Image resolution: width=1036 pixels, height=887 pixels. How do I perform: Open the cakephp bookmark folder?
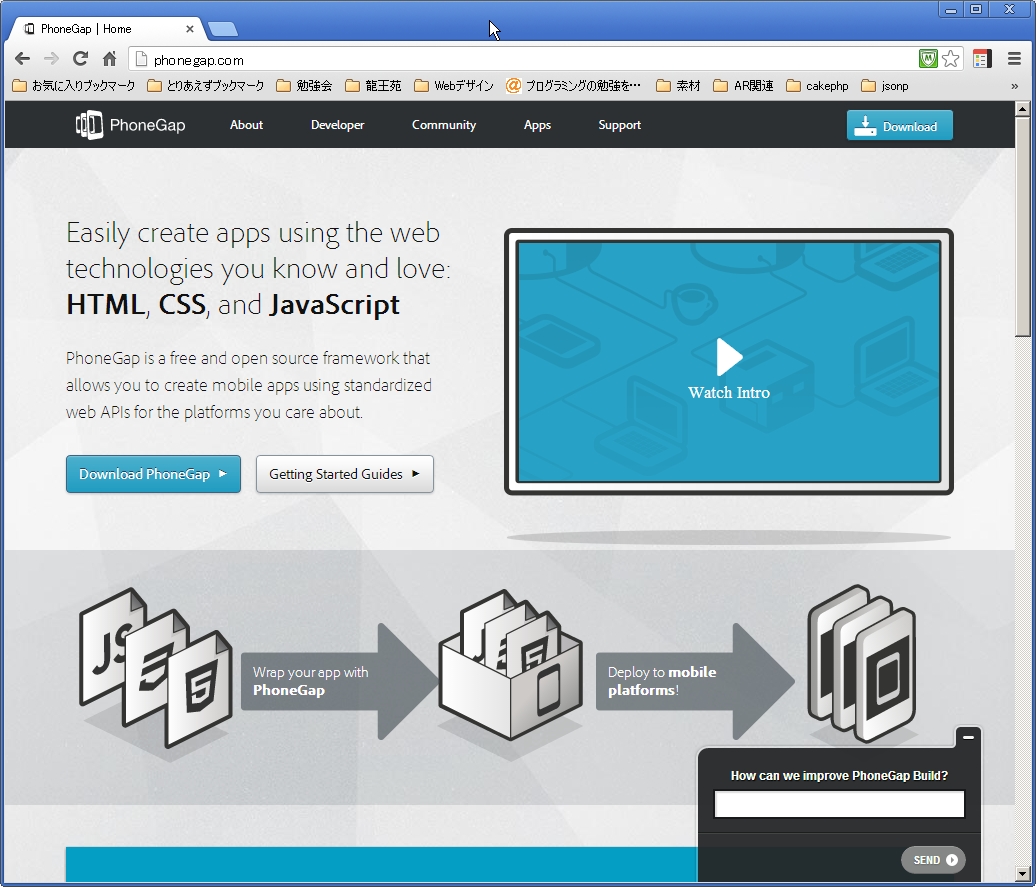[817, 86]
